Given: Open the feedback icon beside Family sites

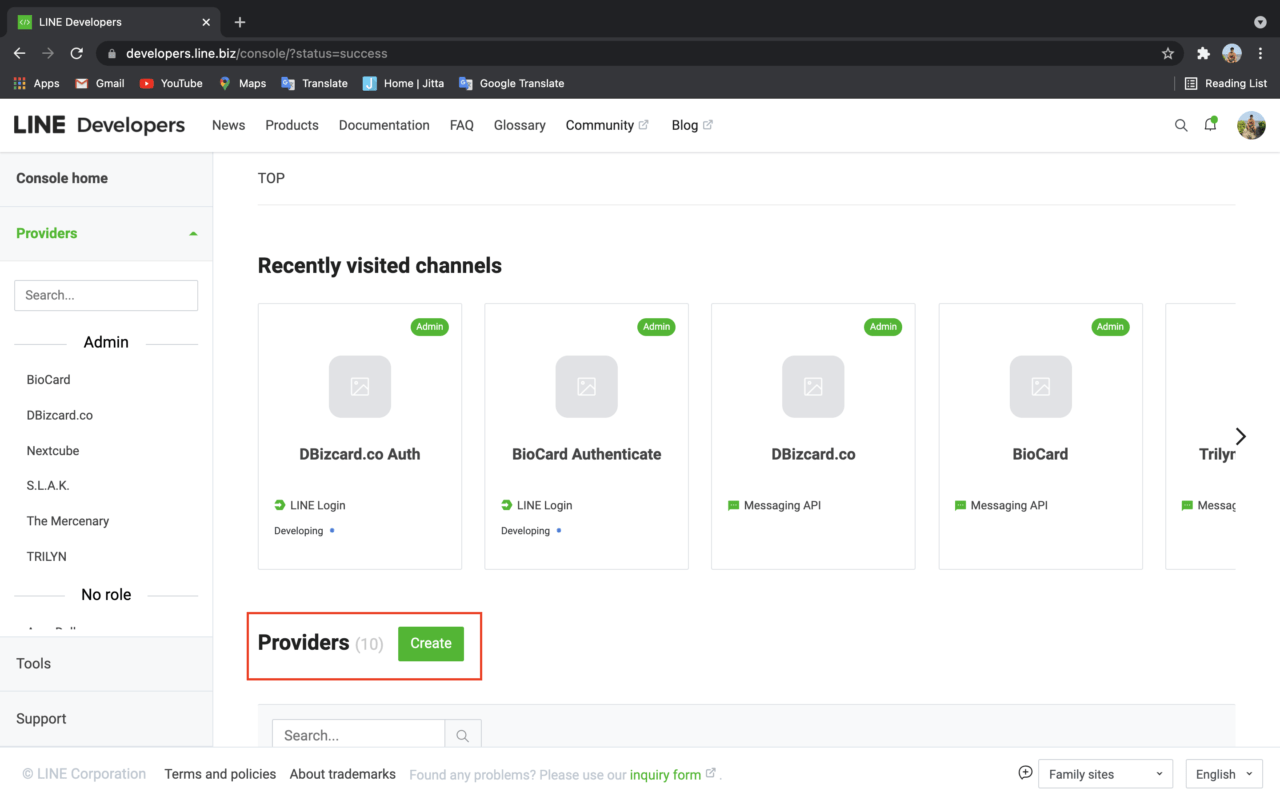Looking at the screenshot, I should click(x=1025, y=773).
